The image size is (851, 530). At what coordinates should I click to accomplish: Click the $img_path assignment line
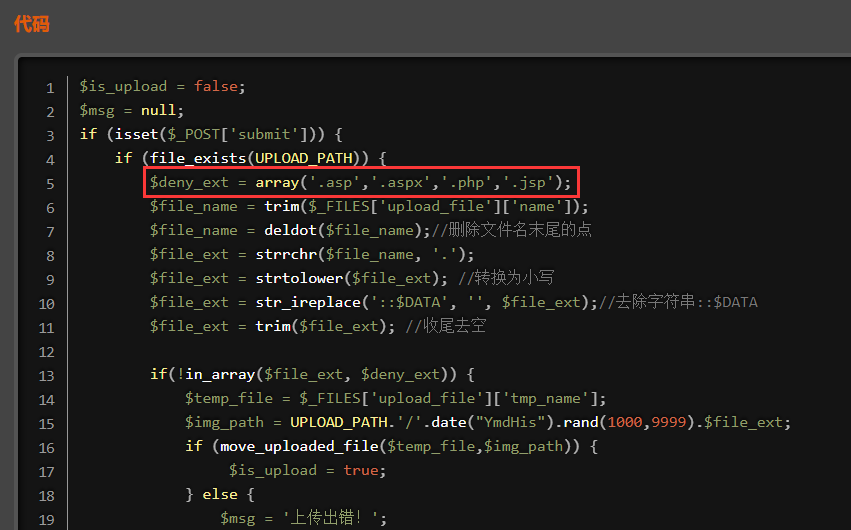point(487,423)
